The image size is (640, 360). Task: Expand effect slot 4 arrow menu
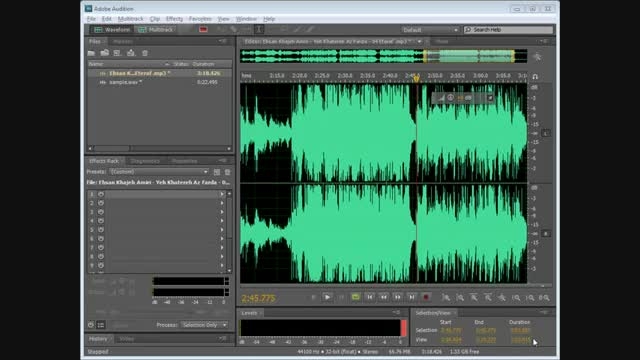[x=222, y=221]
